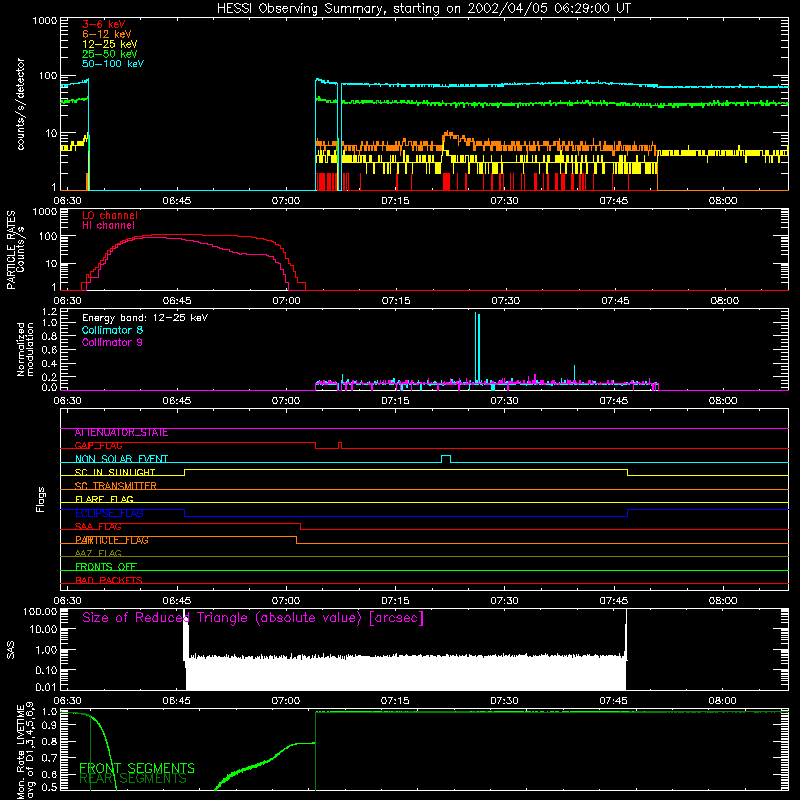Click the BAD_PACKETS flag label
Screen dimensions: 800x800
[x=109, y=580]
